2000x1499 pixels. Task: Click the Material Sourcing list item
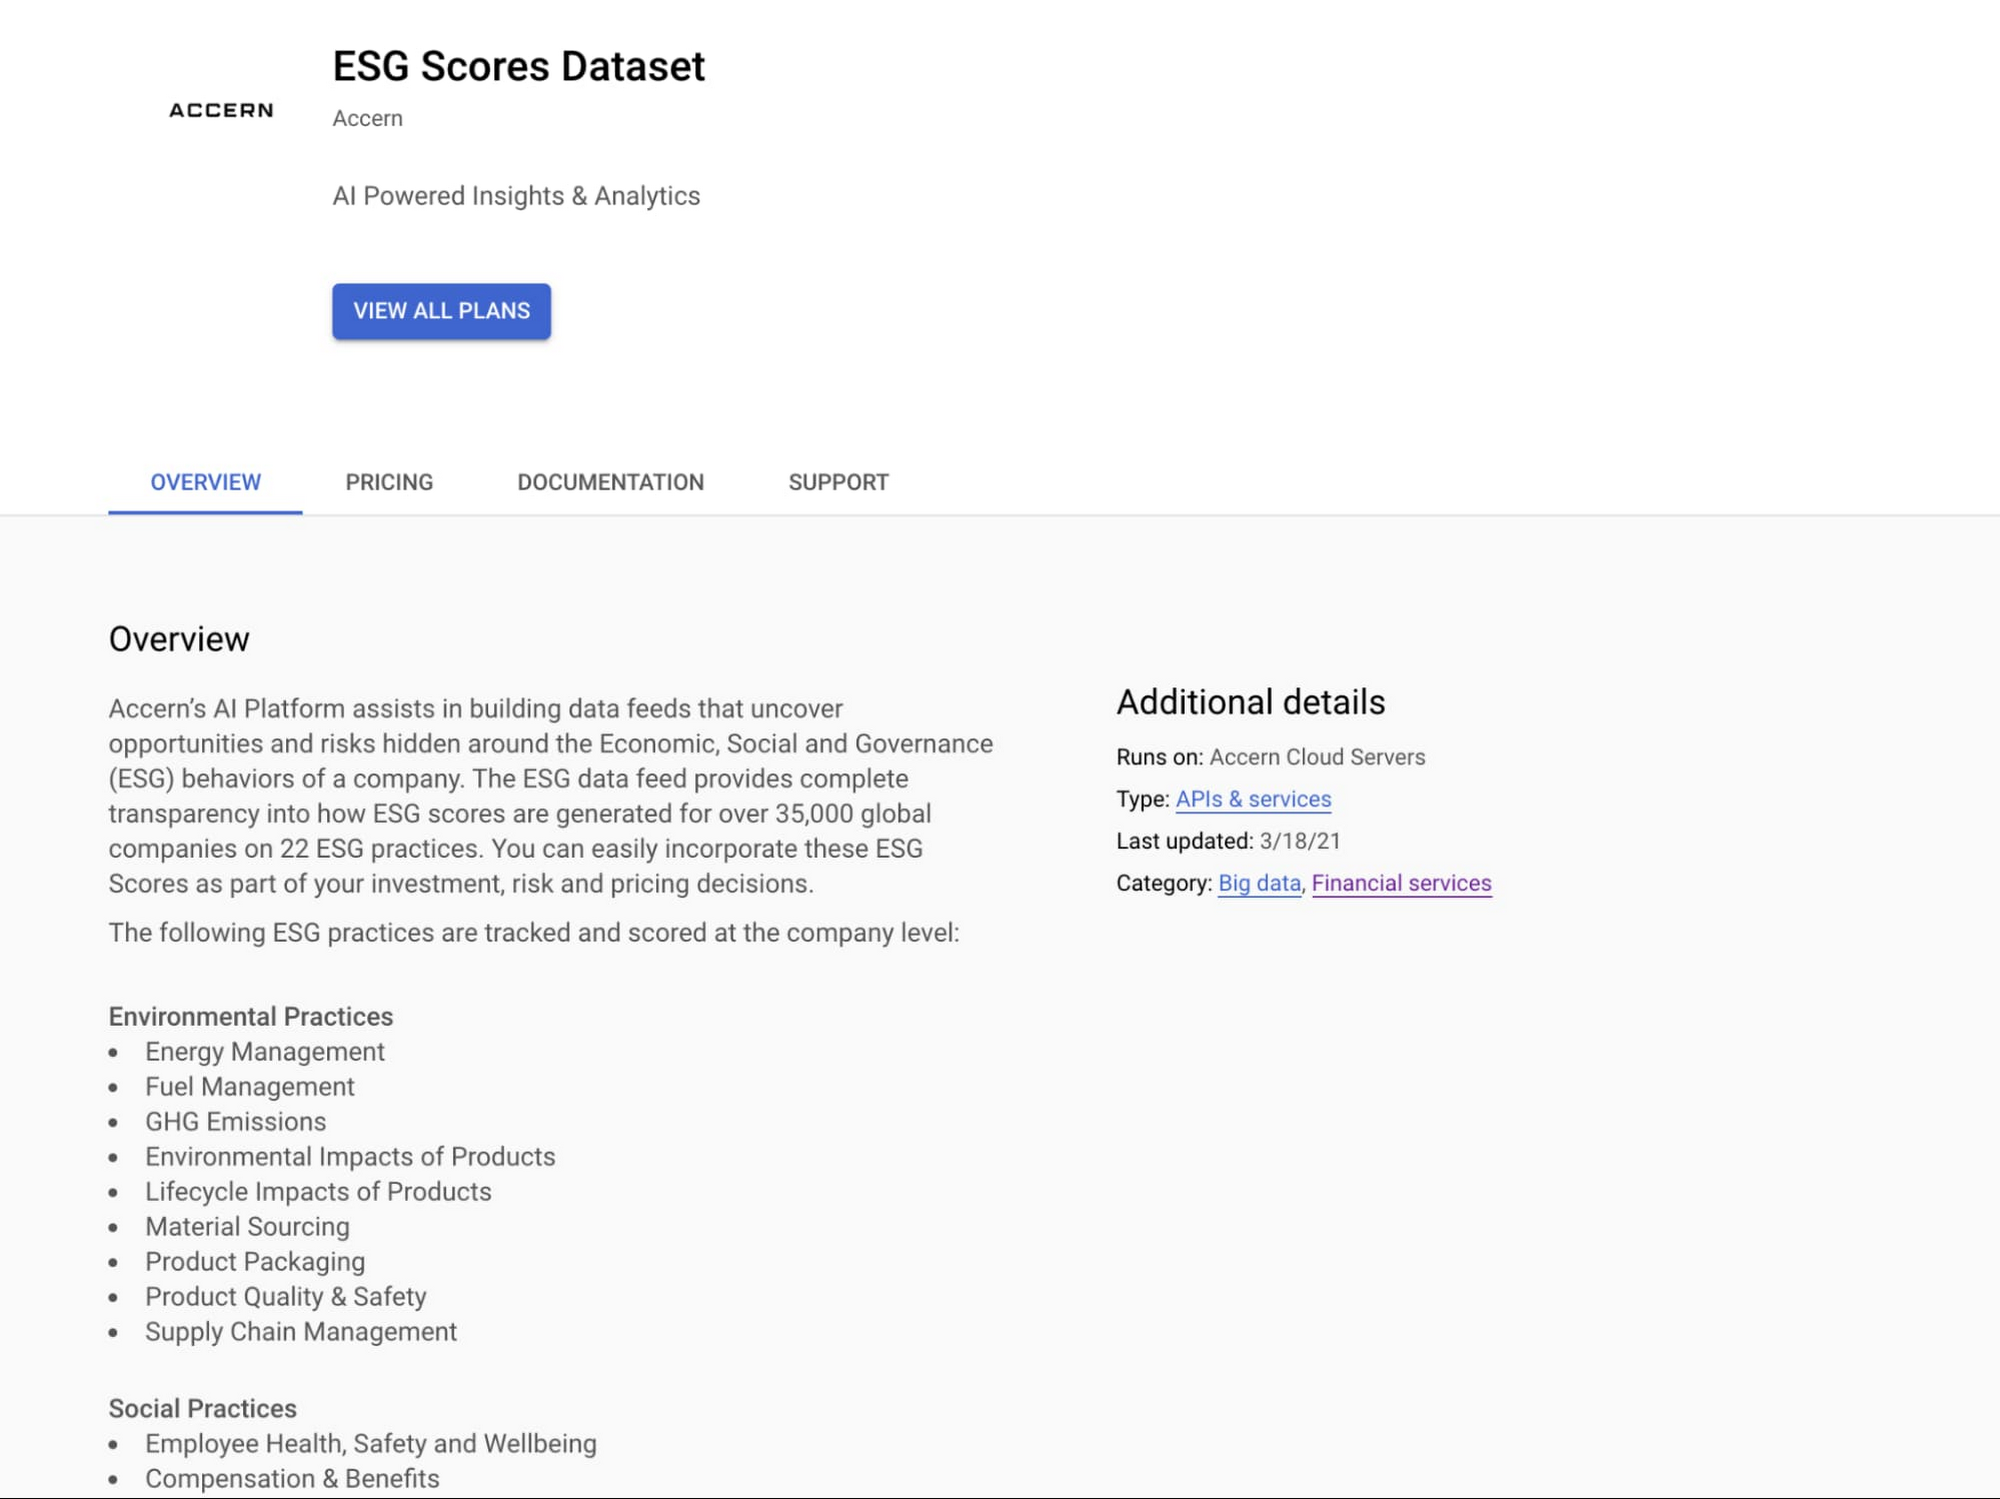[247, 1227]
